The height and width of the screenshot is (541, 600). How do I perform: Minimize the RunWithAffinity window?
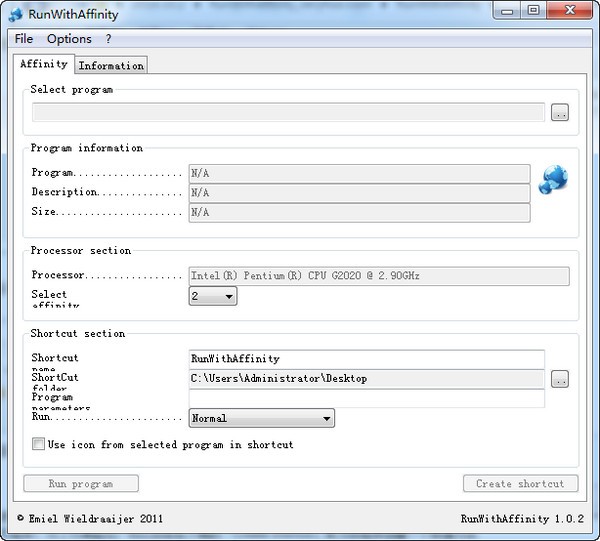tap(507, 11)
